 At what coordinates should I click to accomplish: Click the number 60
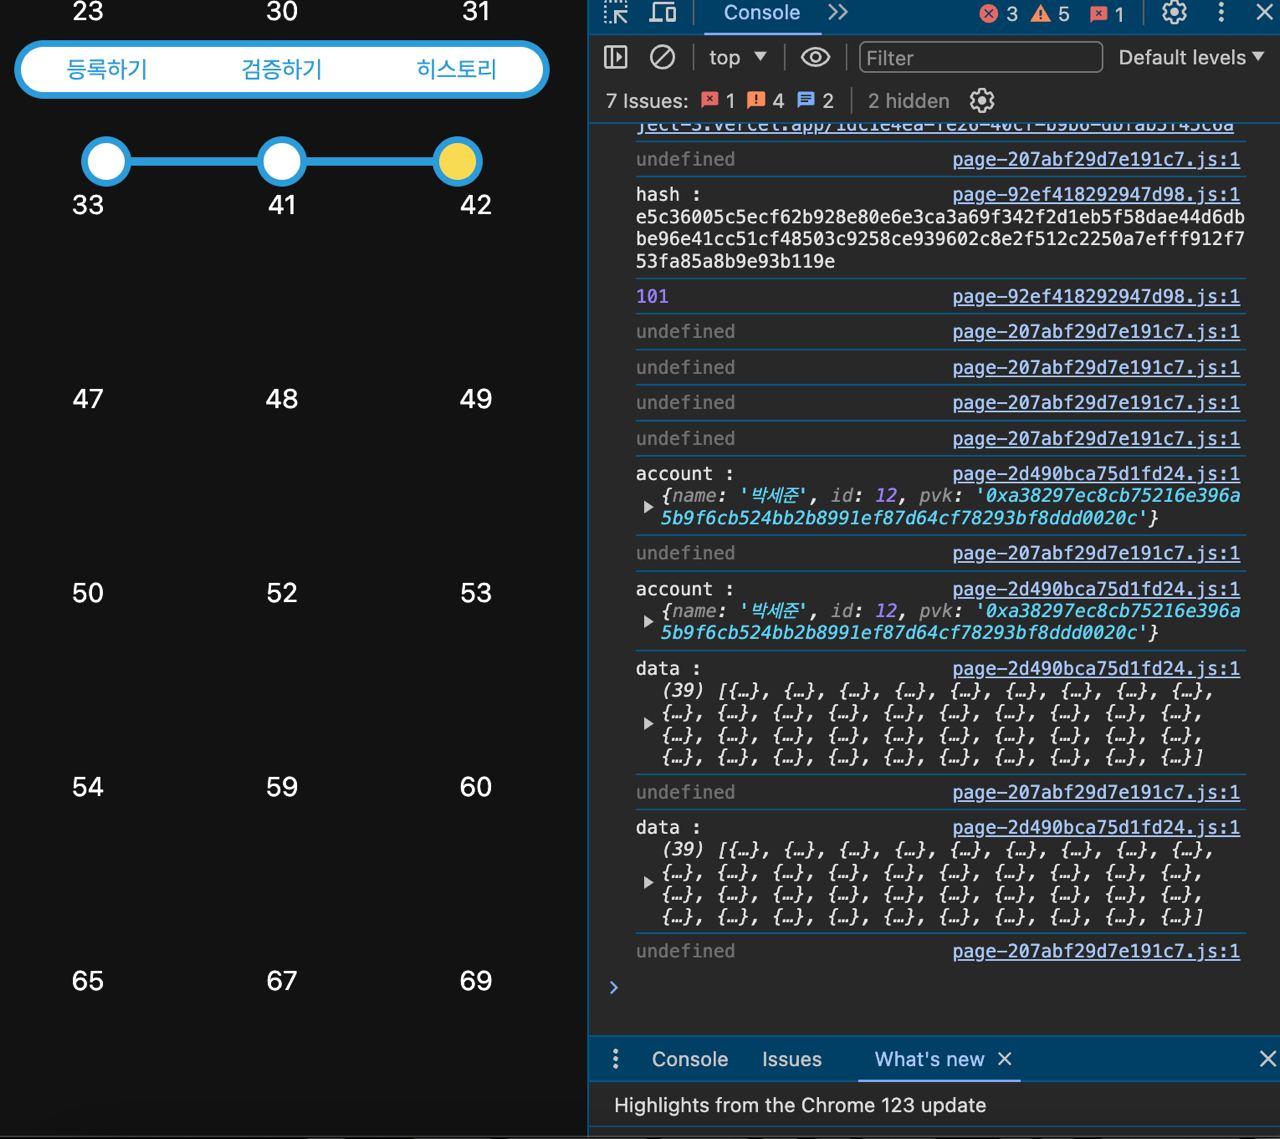click(476, 787)
